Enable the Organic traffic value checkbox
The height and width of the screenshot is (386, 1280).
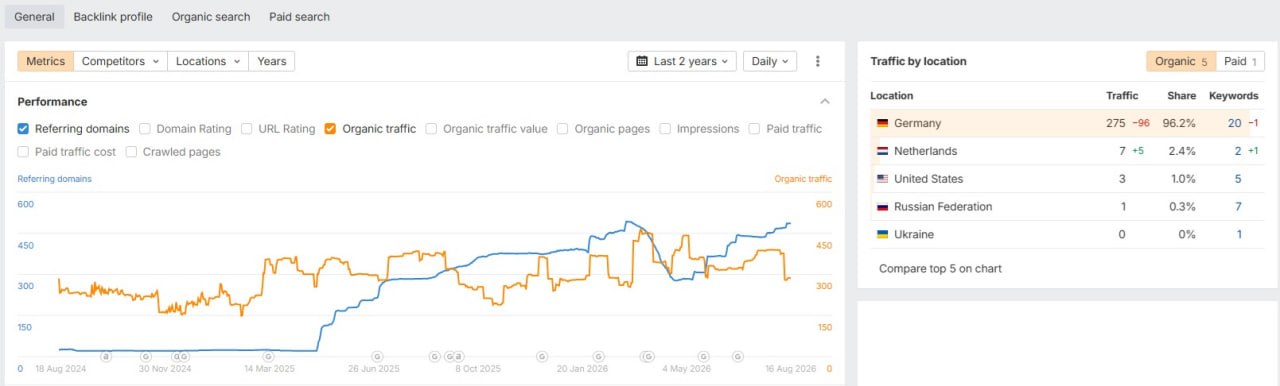(431, 129)
